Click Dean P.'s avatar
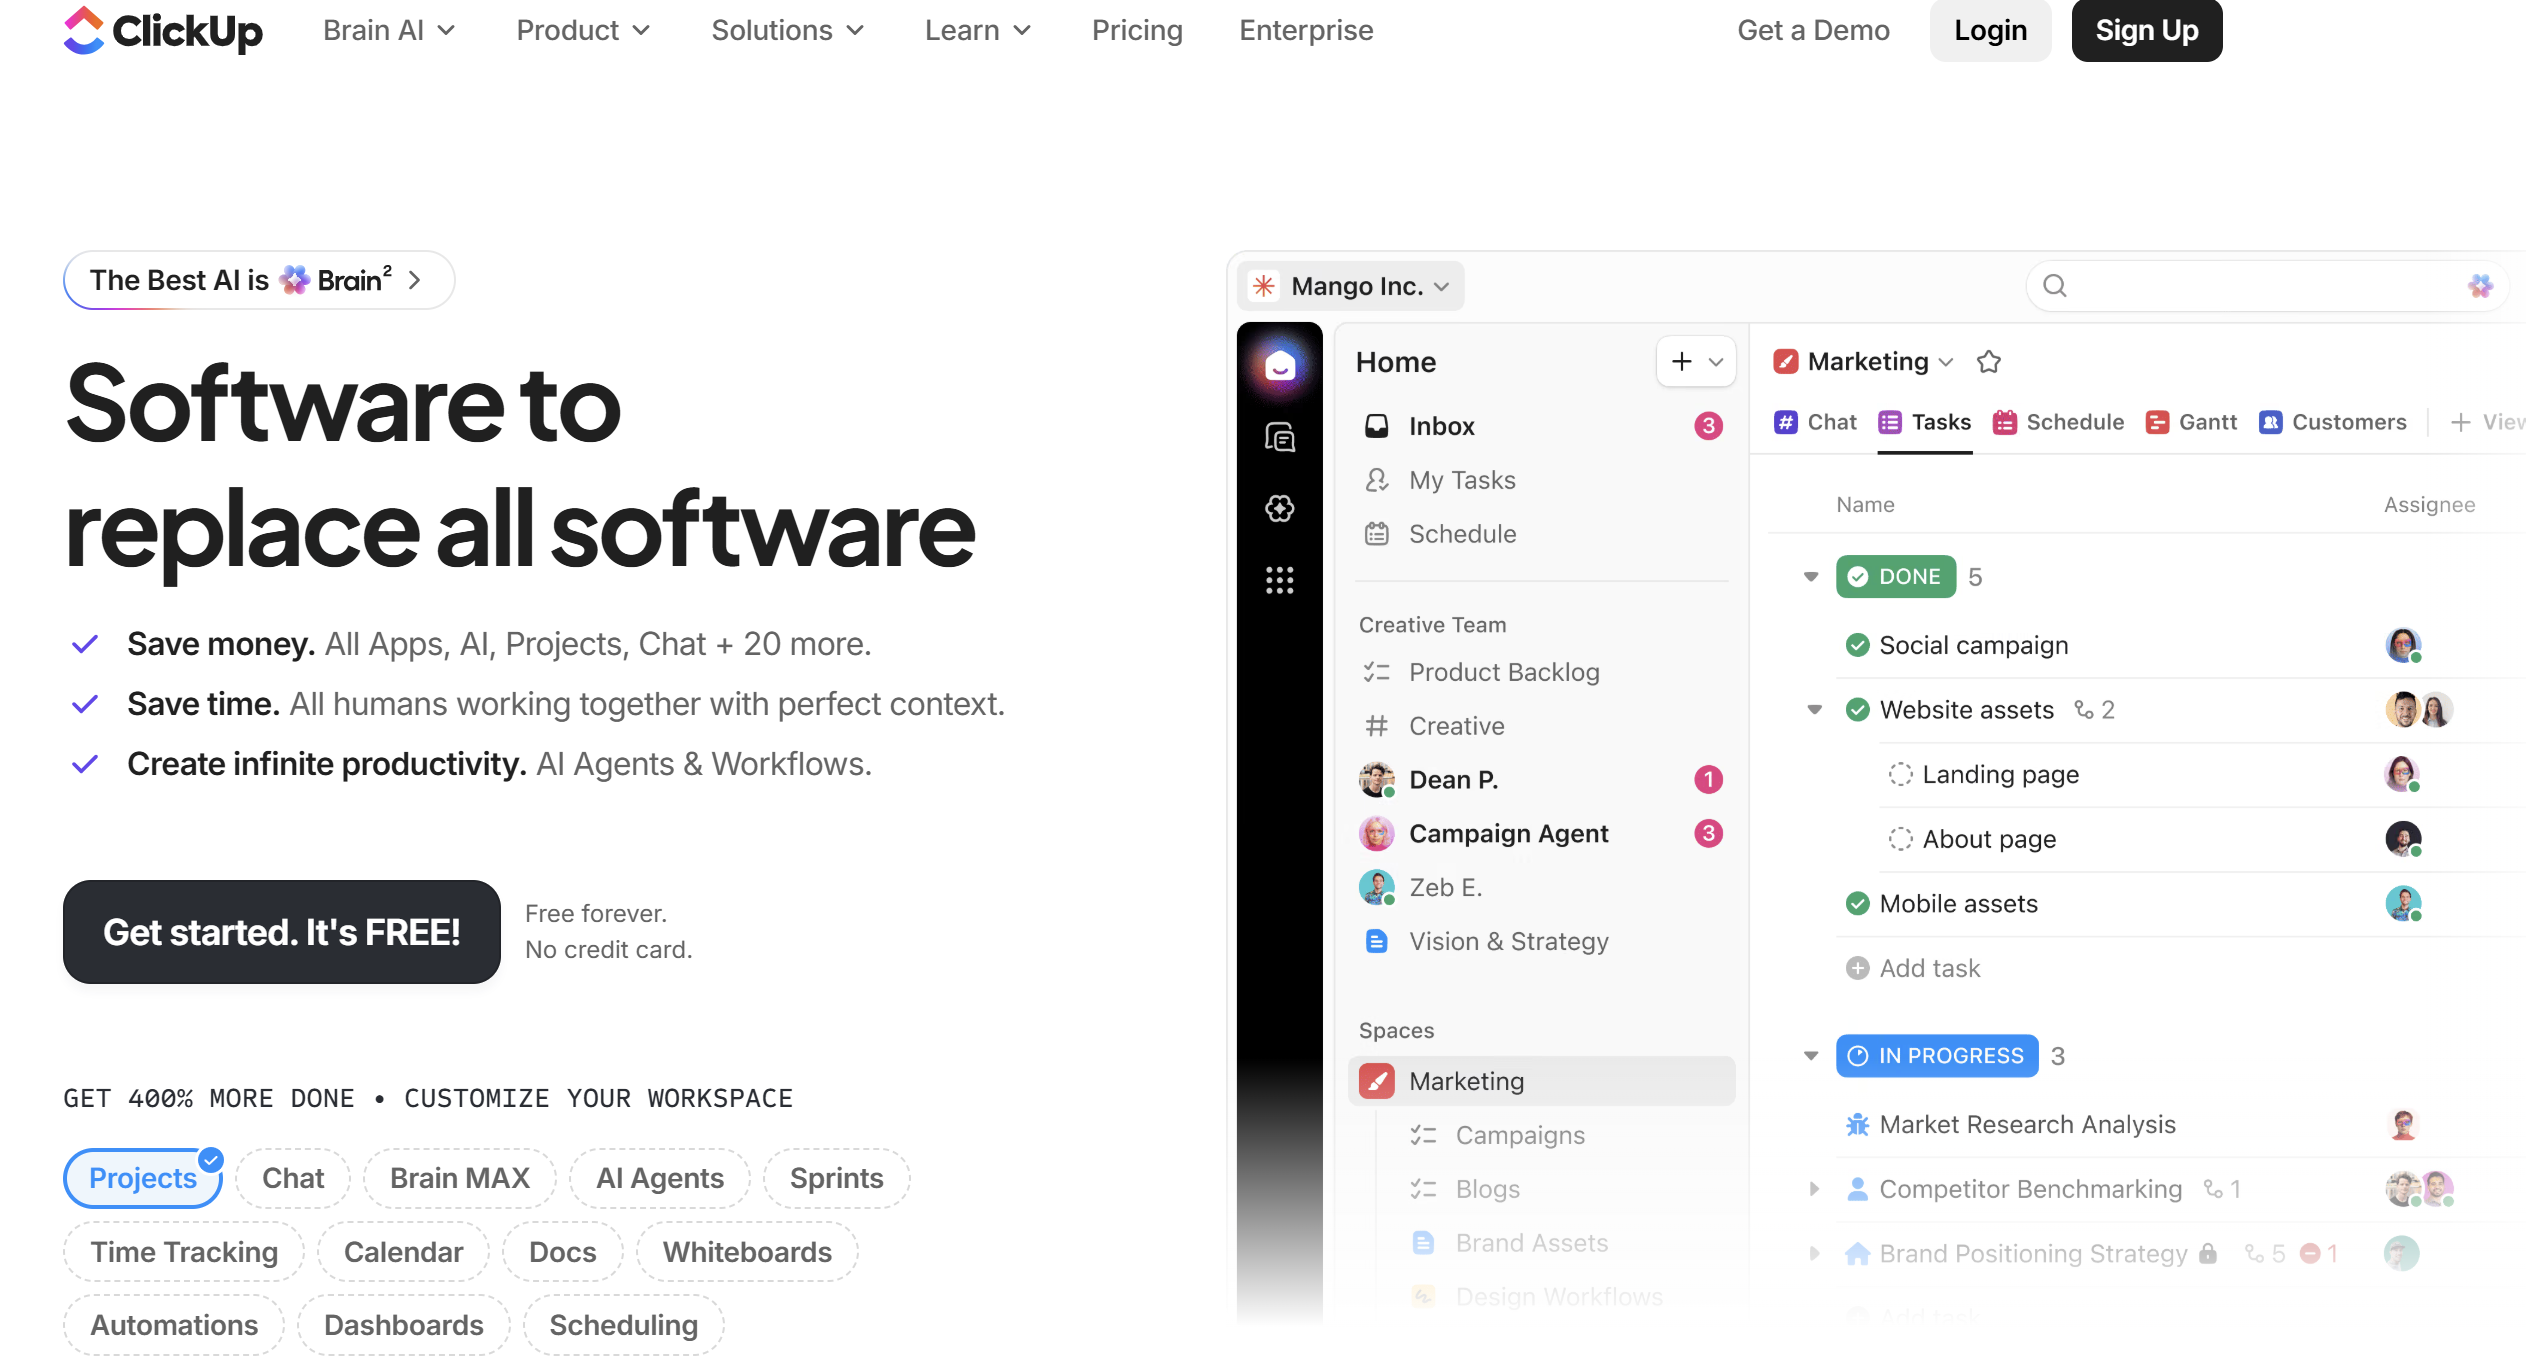 (1377, 780)
